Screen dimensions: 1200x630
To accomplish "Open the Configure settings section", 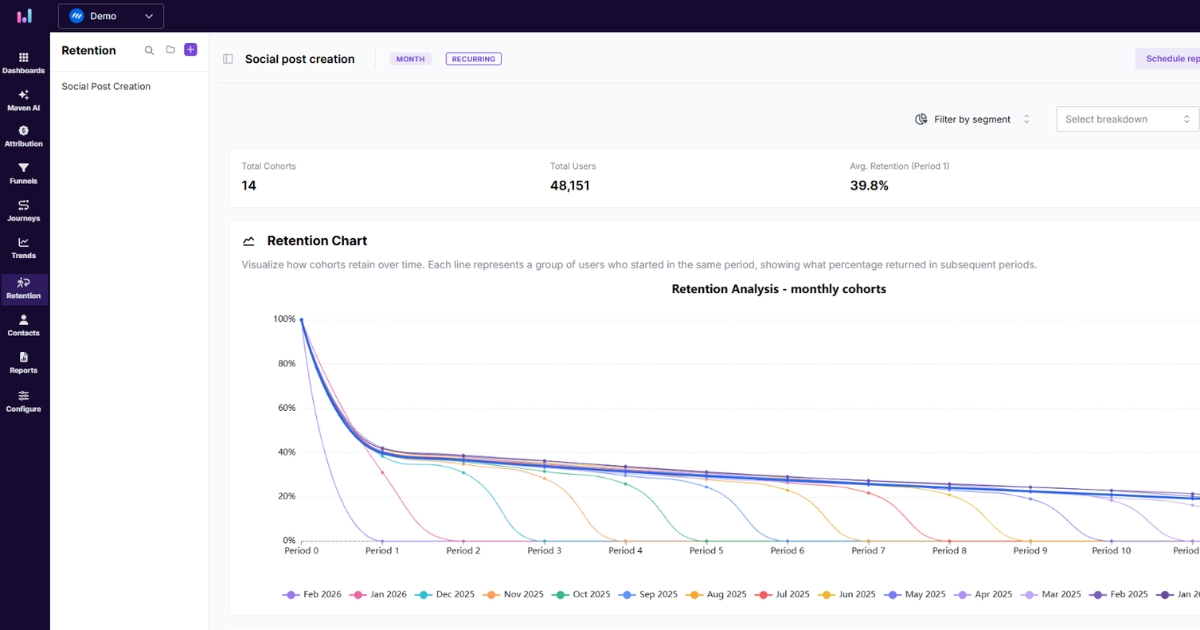I will 22,399.
